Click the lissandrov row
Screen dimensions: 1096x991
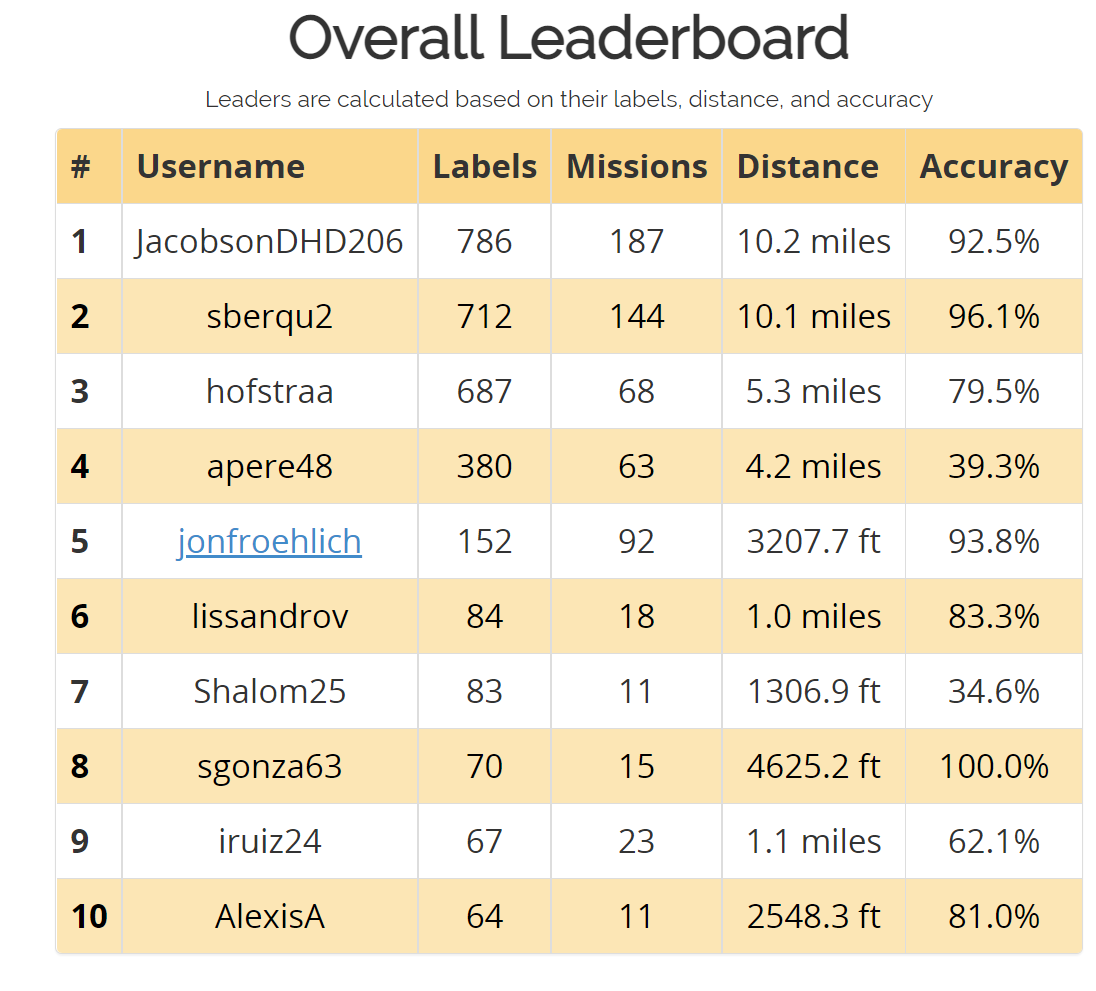(269, 616)
